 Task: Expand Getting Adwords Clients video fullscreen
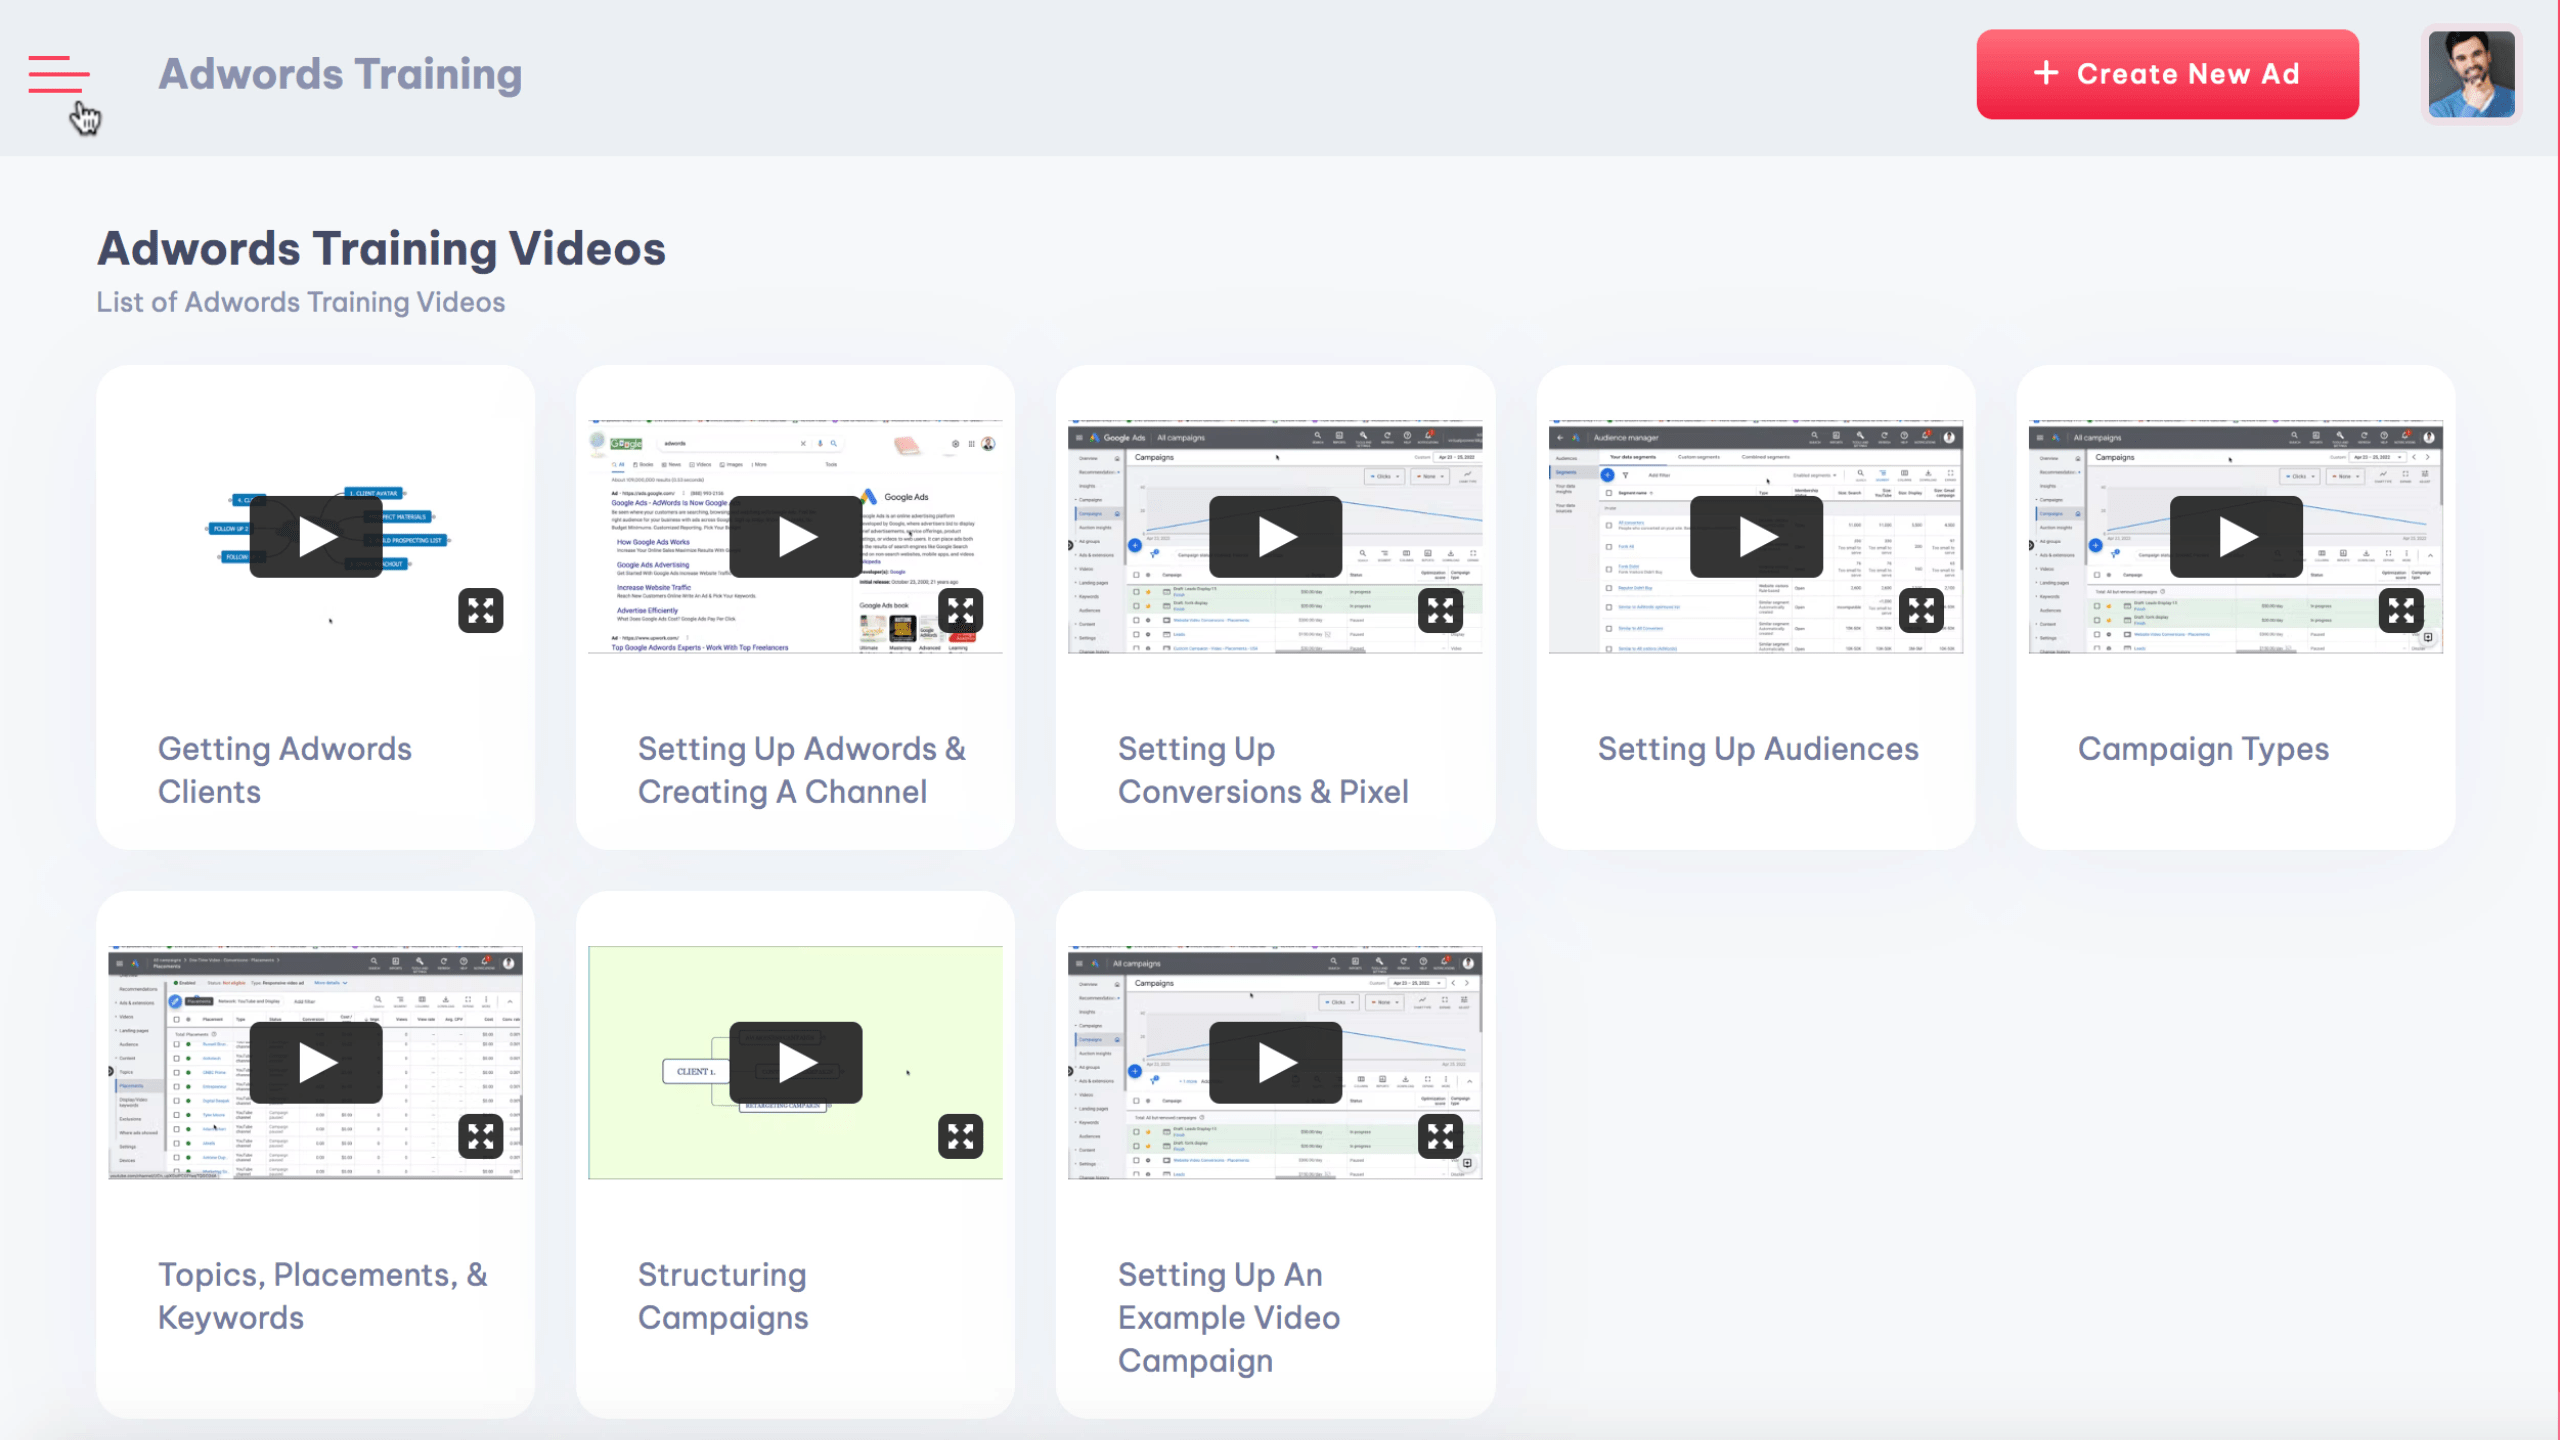481,610
